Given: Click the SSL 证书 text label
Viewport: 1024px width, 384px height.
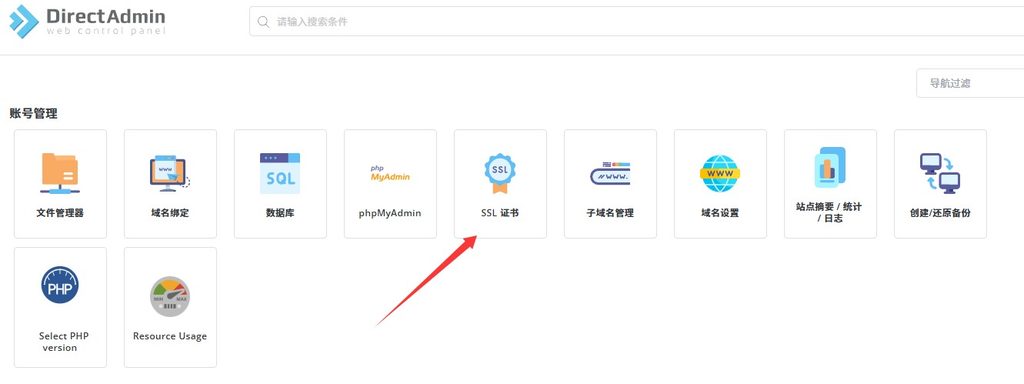Looking at the screenshot, I should tap(500, 213).
